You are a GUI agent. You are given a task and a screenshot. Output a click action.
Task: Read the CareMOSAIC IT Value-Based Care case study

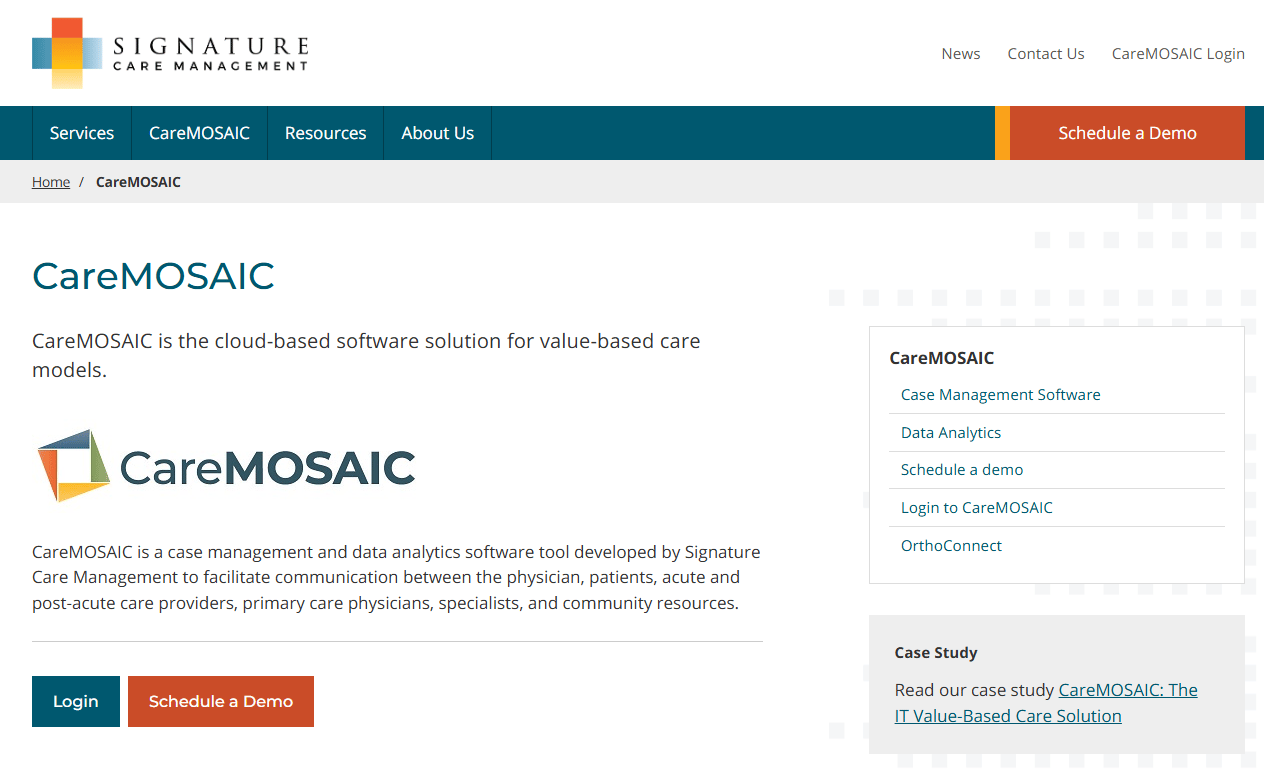tap(1046, 703)
